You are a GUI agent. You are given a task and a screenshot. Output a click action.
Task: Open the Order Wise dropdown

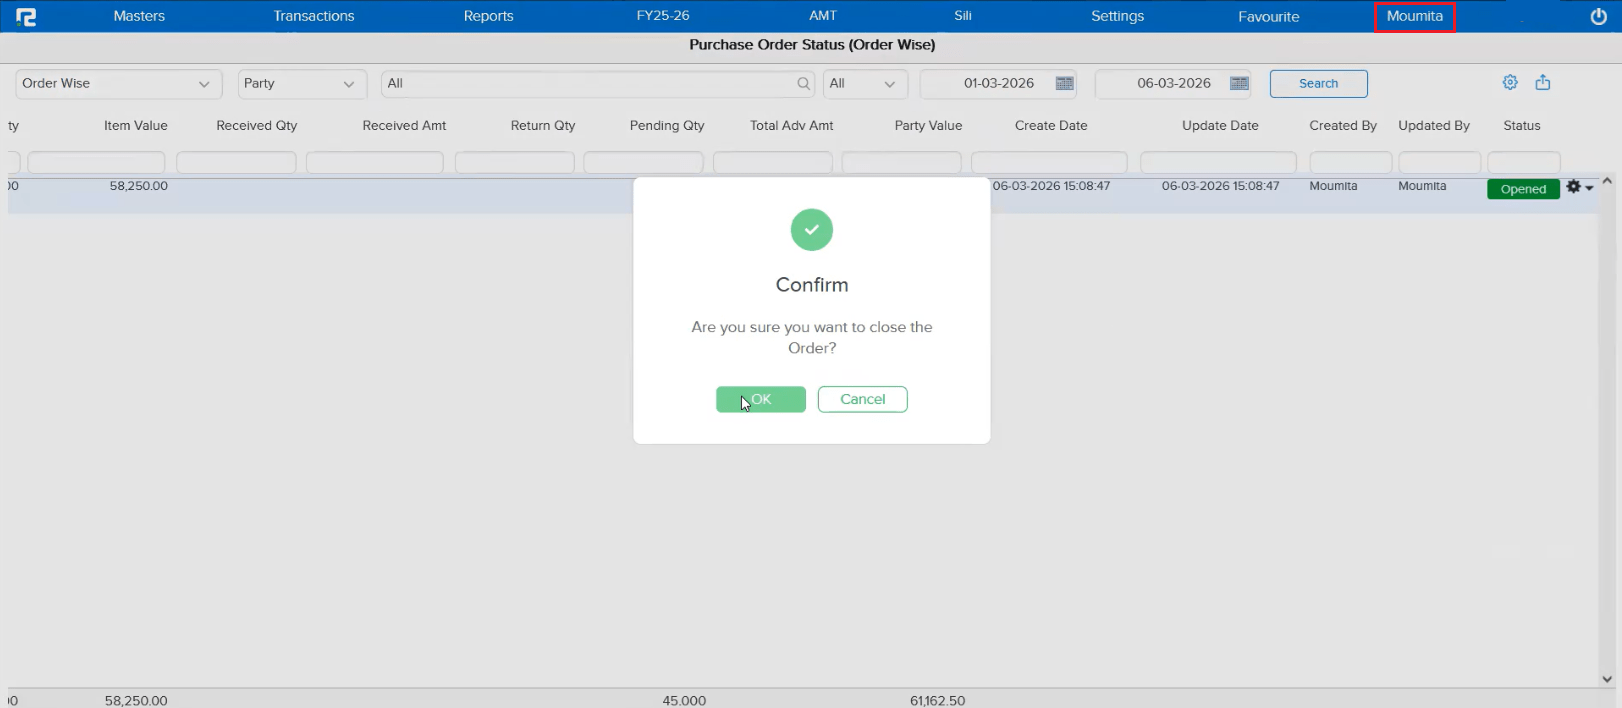tap(119, 84)
